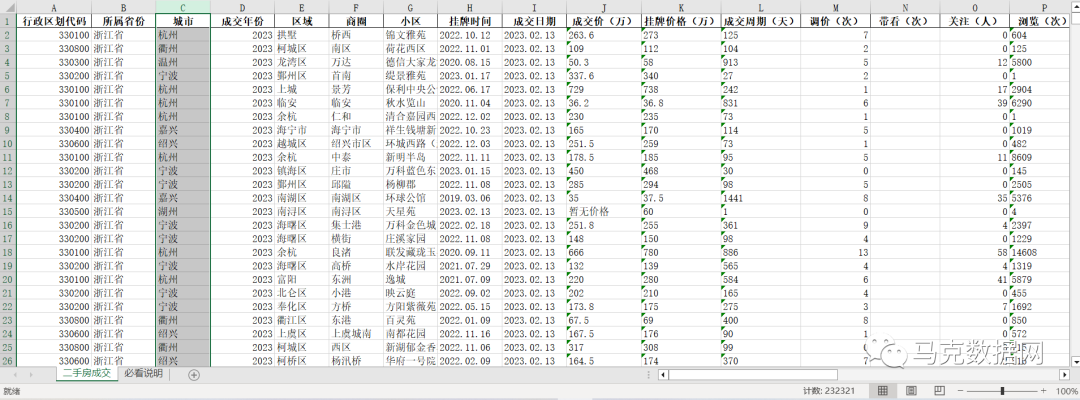Select row 25 header
Screen dimensions: 1080x400
8,348
